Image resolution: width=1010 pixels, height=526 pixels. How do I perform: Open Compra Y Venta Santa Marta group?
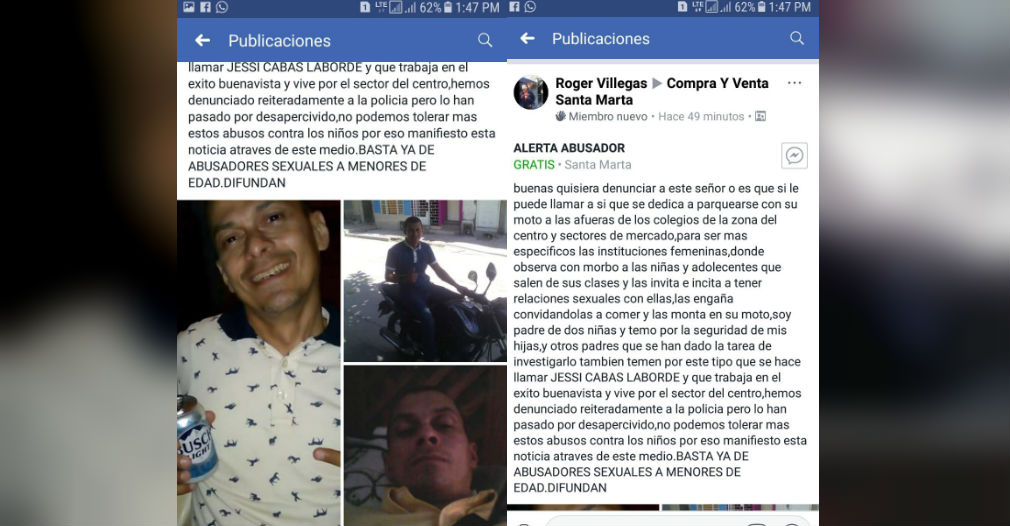pyautogui.click(x=662, y=91)
